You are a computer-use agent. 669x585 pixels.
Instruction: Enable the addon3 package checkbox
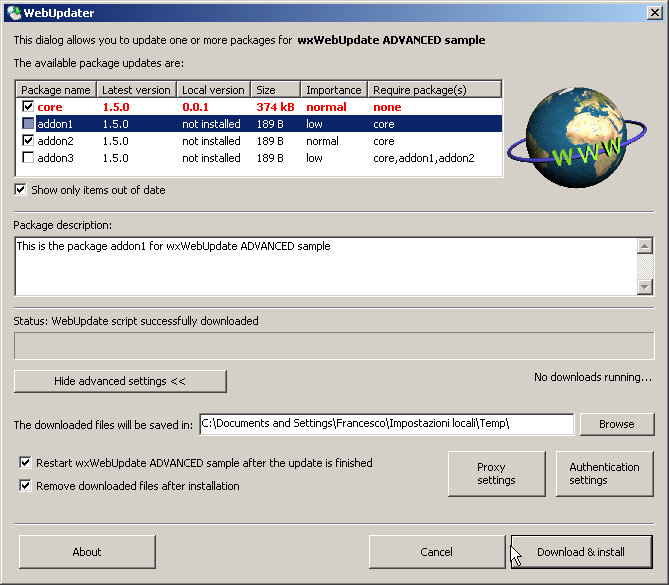(x=28, y=158)
